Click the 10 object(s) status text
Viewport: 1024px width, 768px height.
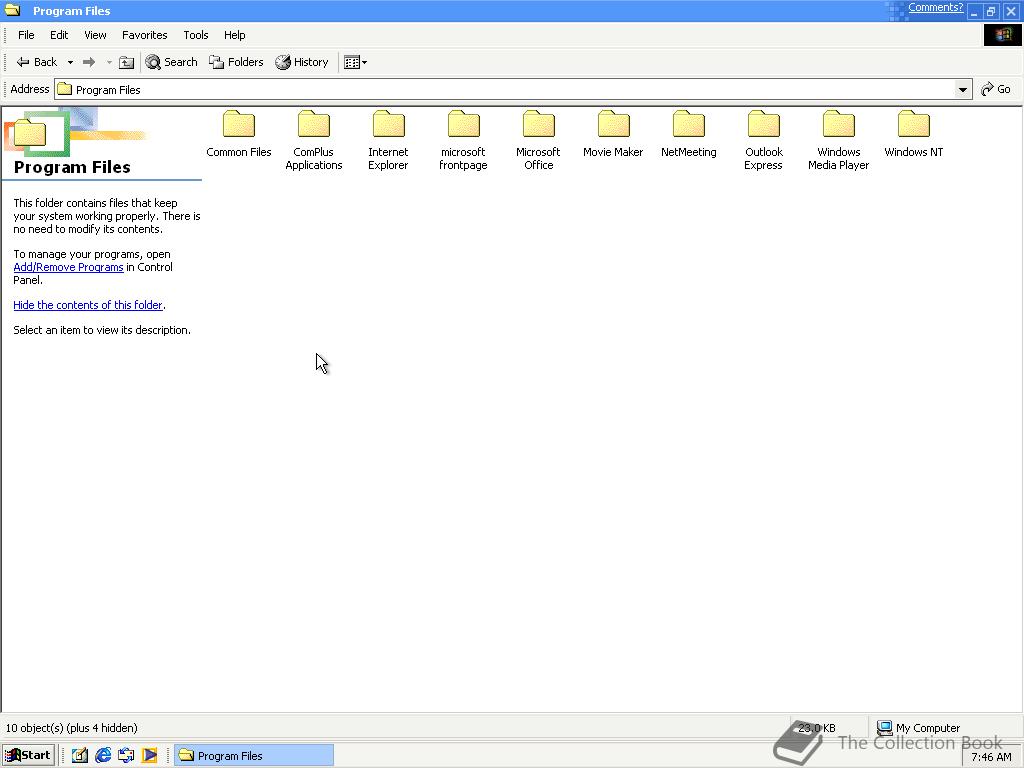point(71,728)
